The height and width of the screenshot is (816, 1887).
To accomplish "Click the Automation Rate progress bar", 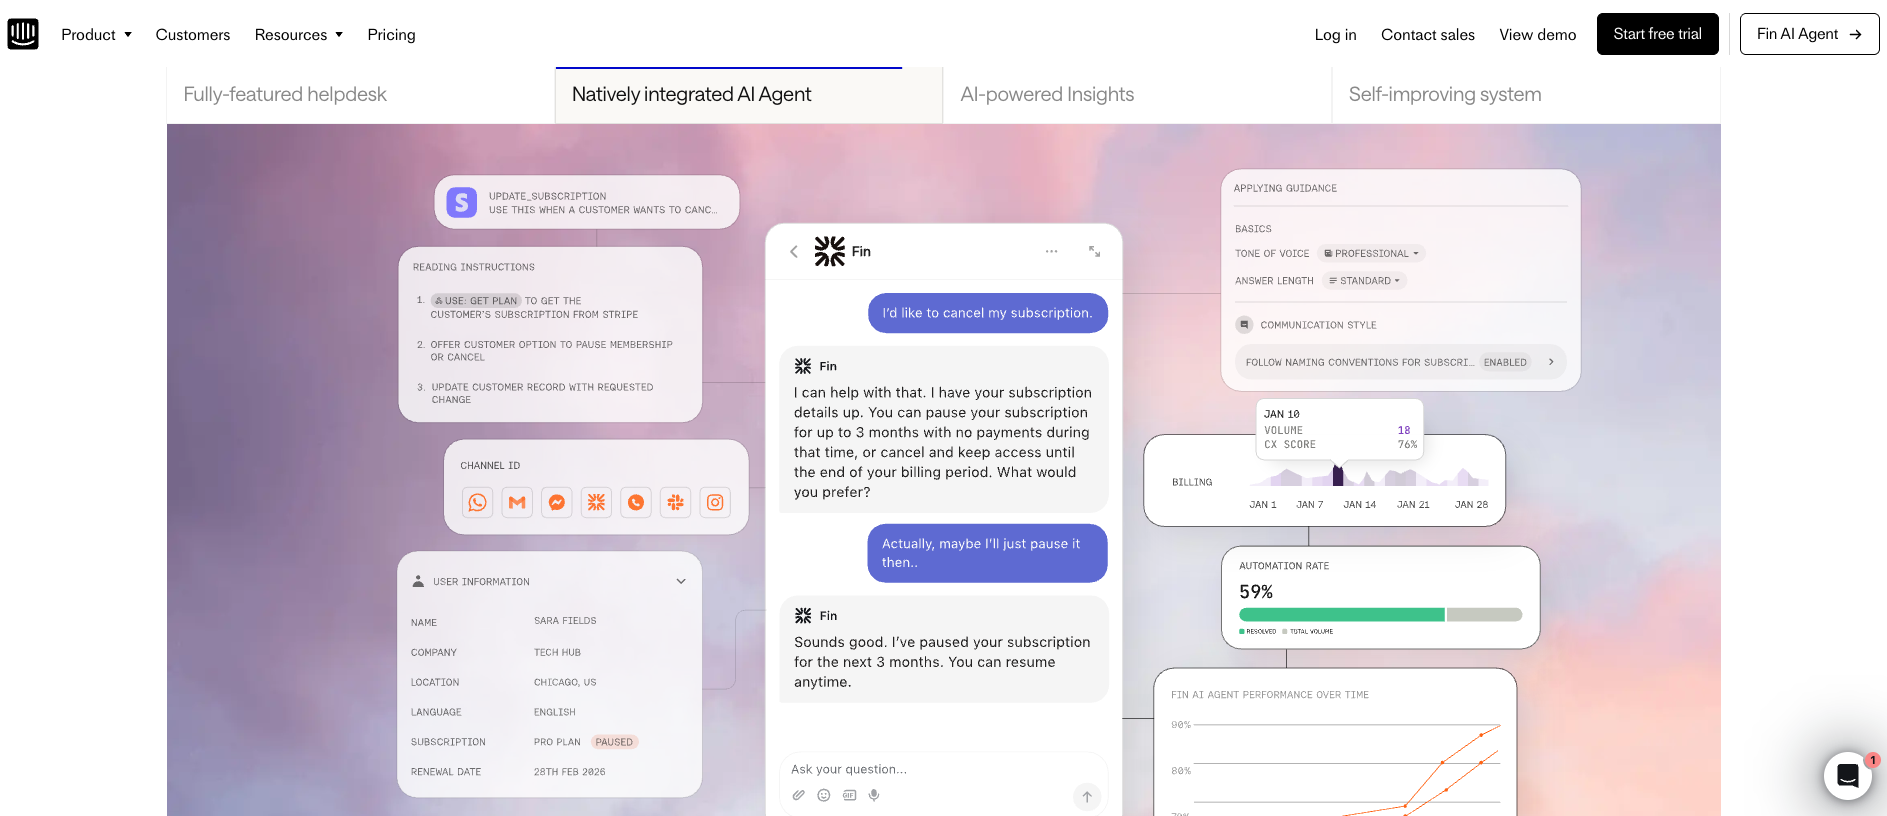I will tap(1380, 615).
